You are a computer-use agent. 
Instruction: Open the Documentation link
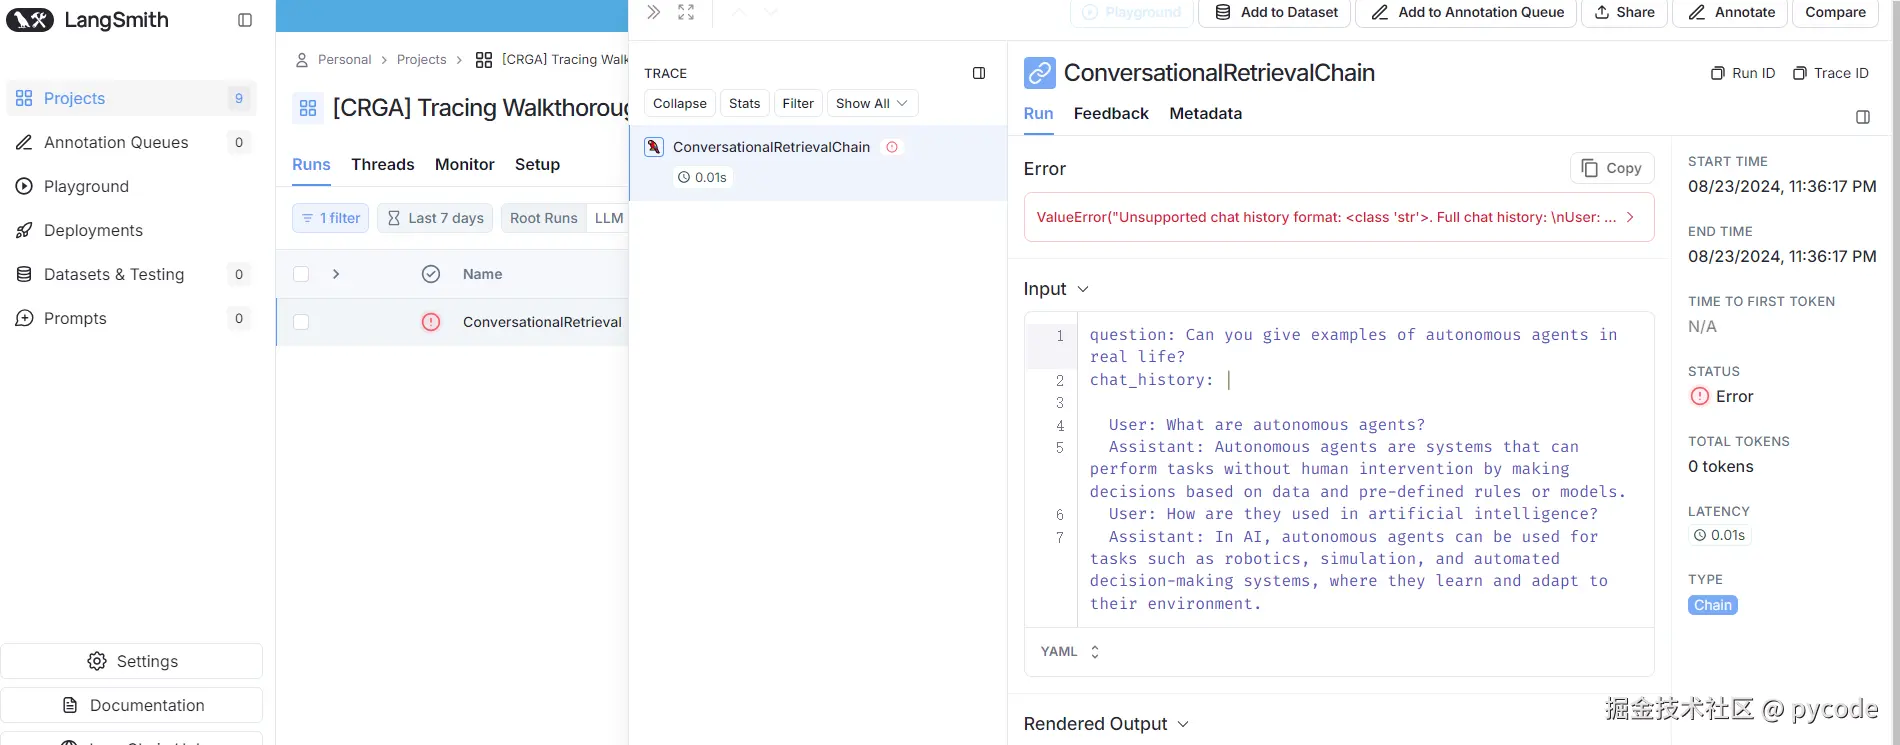(x=132, y=705)
